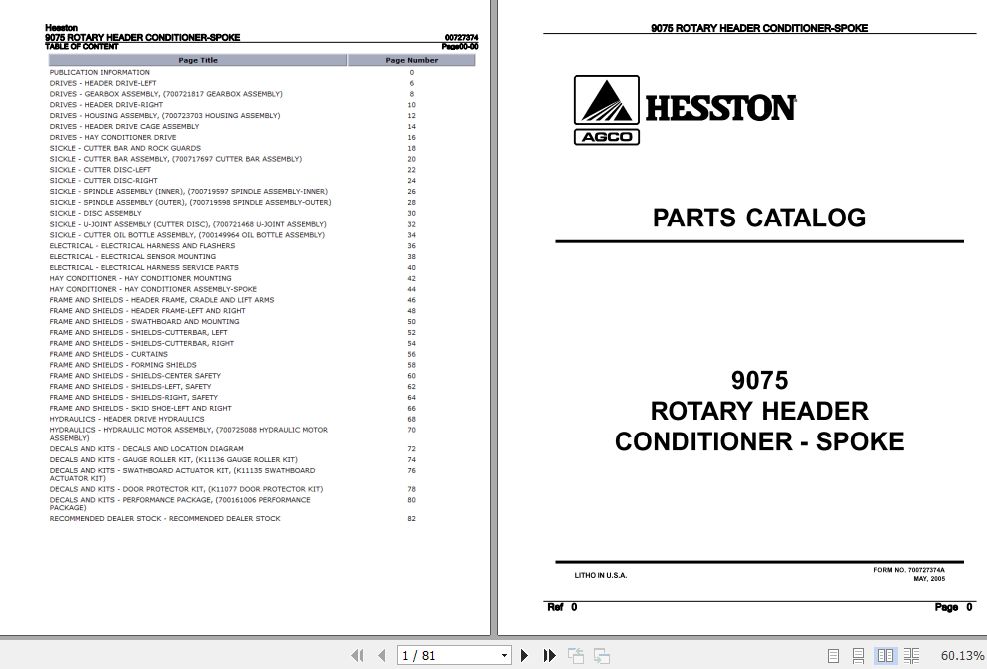Click SHIELDS-CUTTERBAR, RIGHT entry
The image size is (987, 669).
pyautogui.click(x=142, y=344)
